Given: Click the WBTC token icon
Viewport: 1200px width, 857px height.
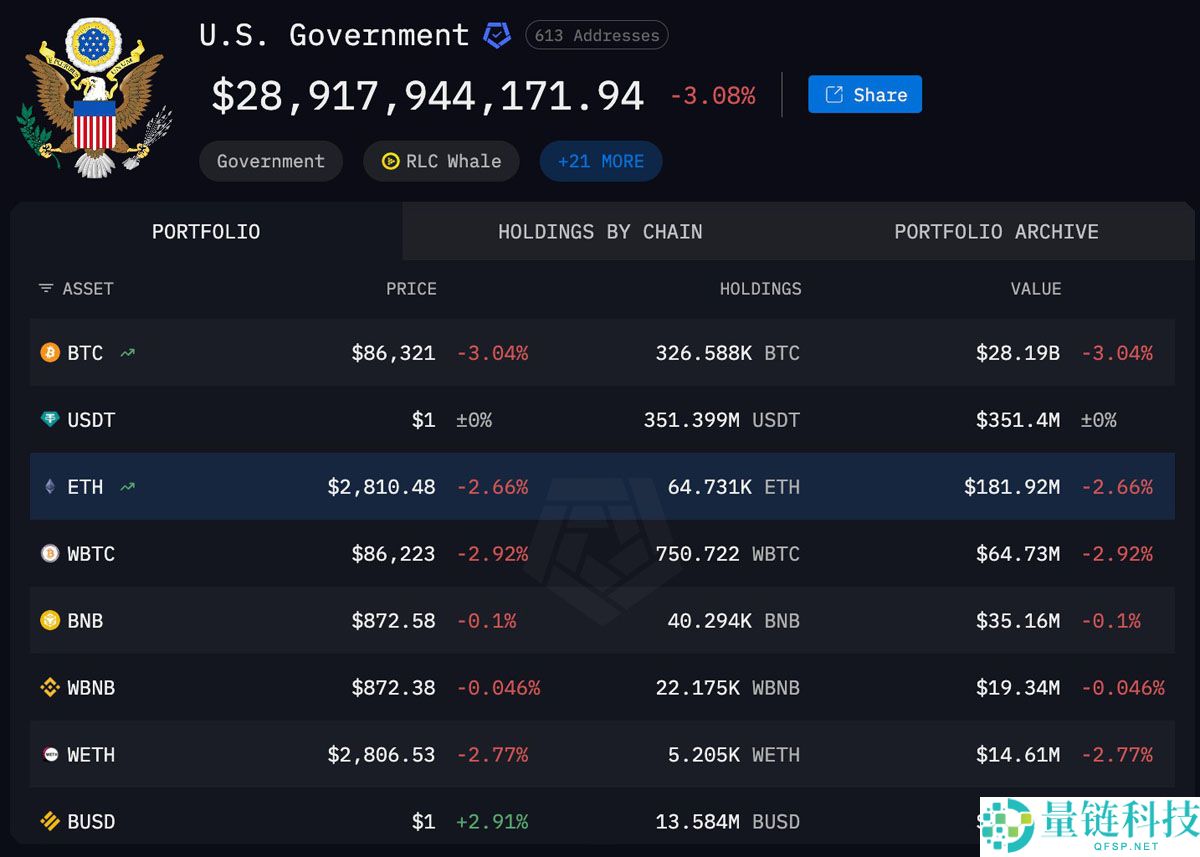Looking at the screenshot, I should pyautogui.click(x=52, y=554).
